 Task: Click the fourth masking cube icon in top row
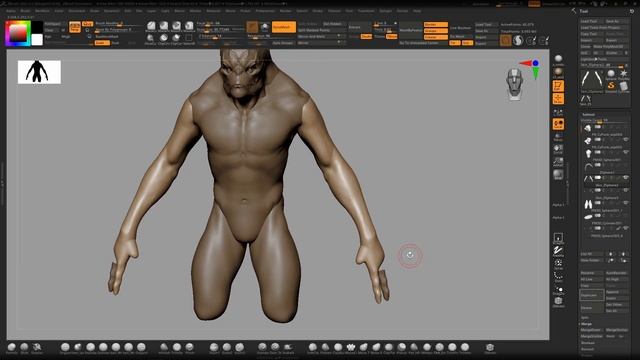click(x=189, y=26)
